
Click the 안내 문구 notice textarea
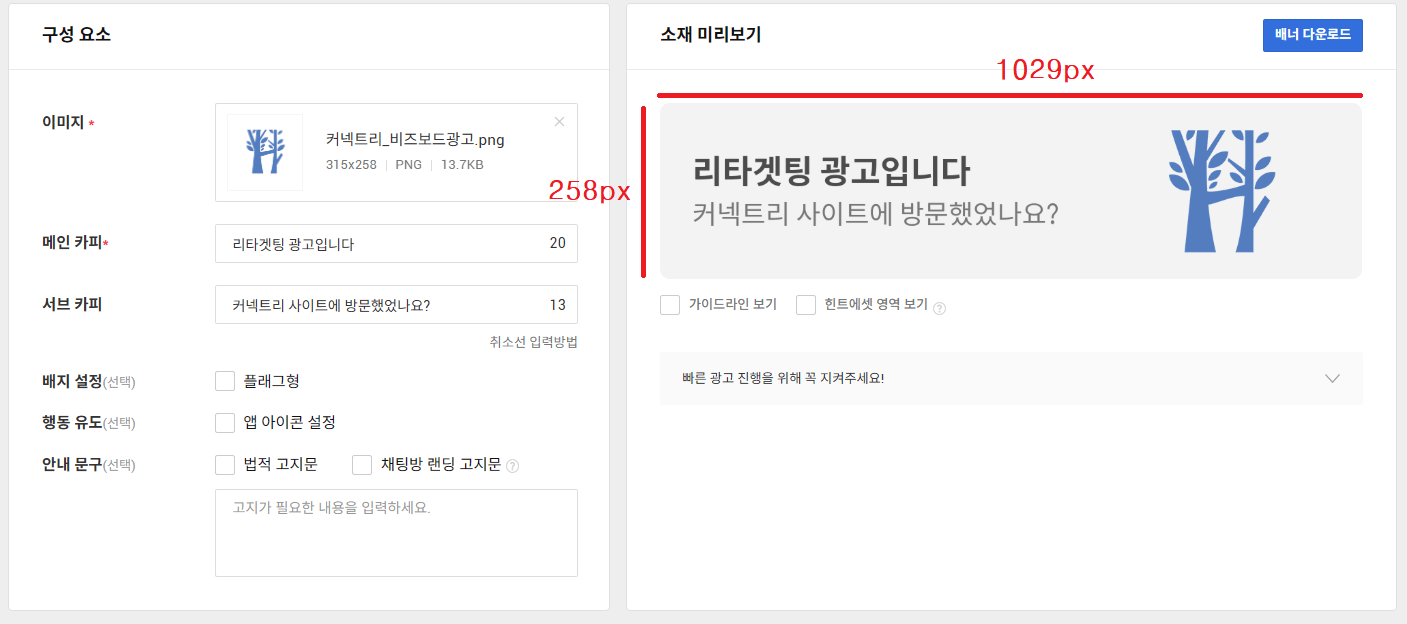[x=396, y=530]
